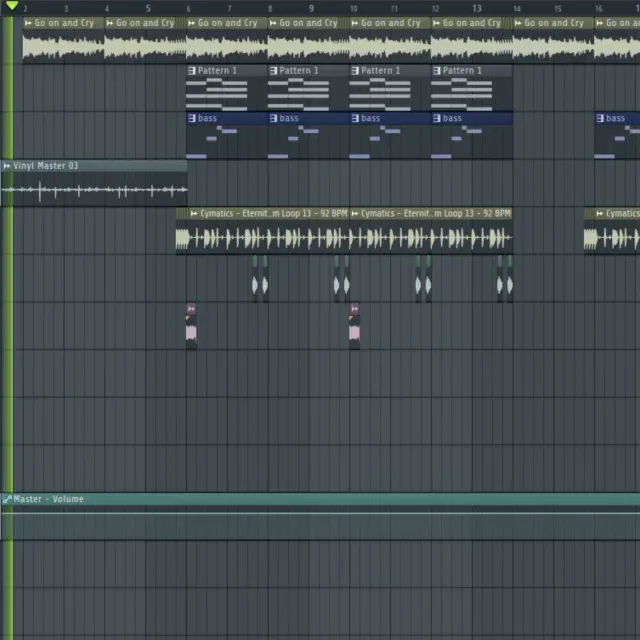Click the first Cymatics Loop 13 clip audio icon

[x=194, y=213]
